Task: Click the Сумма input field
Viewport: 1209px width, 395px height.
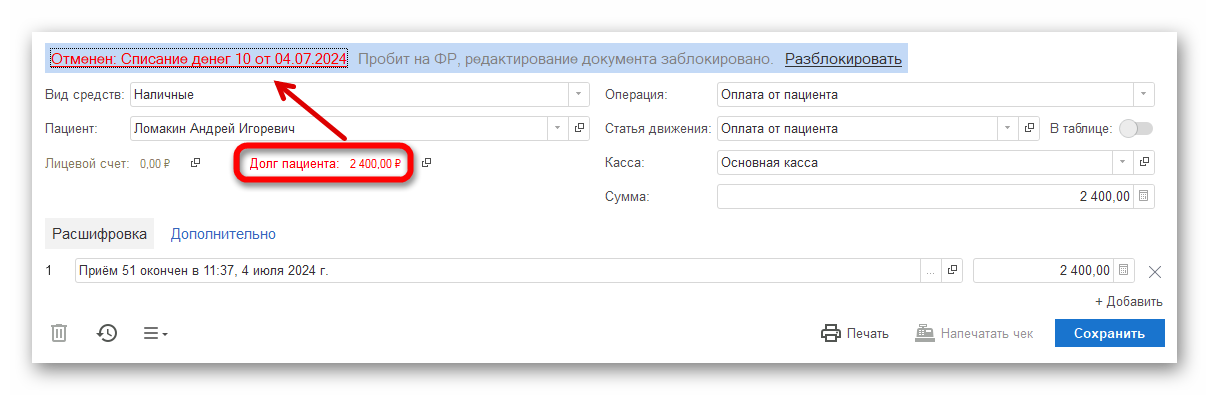Action: pos(926,196)
